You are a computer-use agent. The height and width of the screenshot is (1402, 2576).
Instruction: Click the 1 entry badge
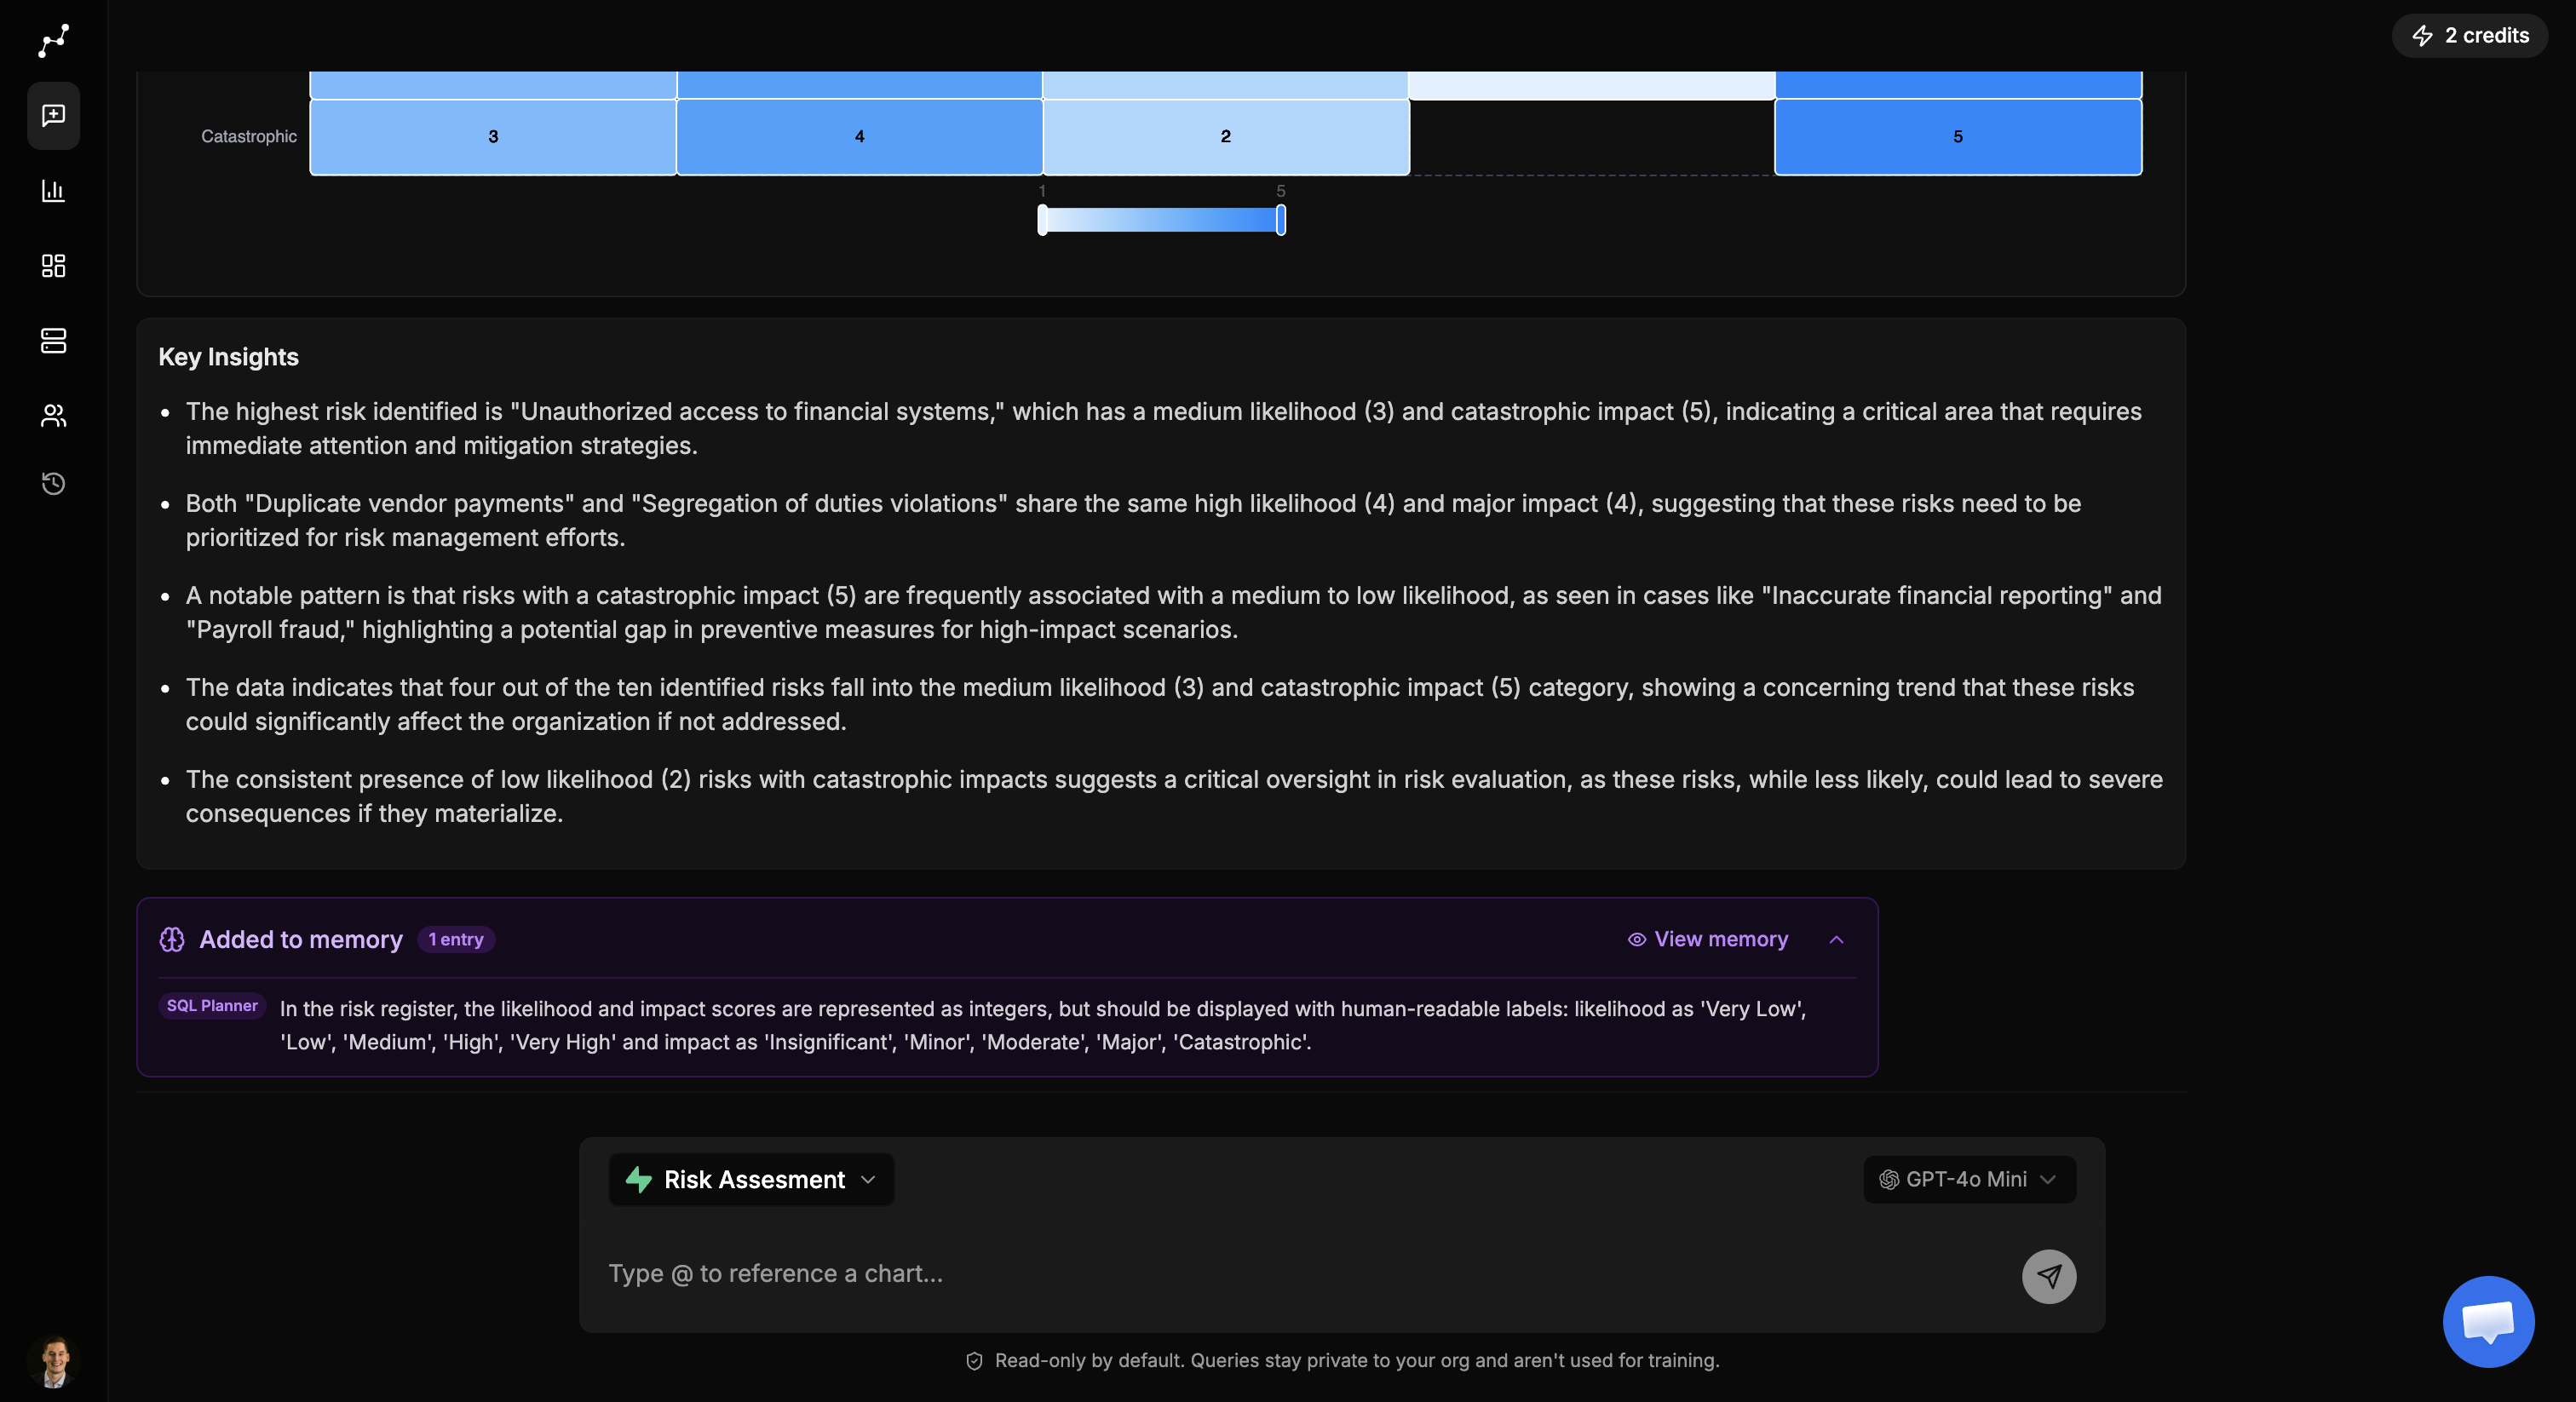[456, 939]
